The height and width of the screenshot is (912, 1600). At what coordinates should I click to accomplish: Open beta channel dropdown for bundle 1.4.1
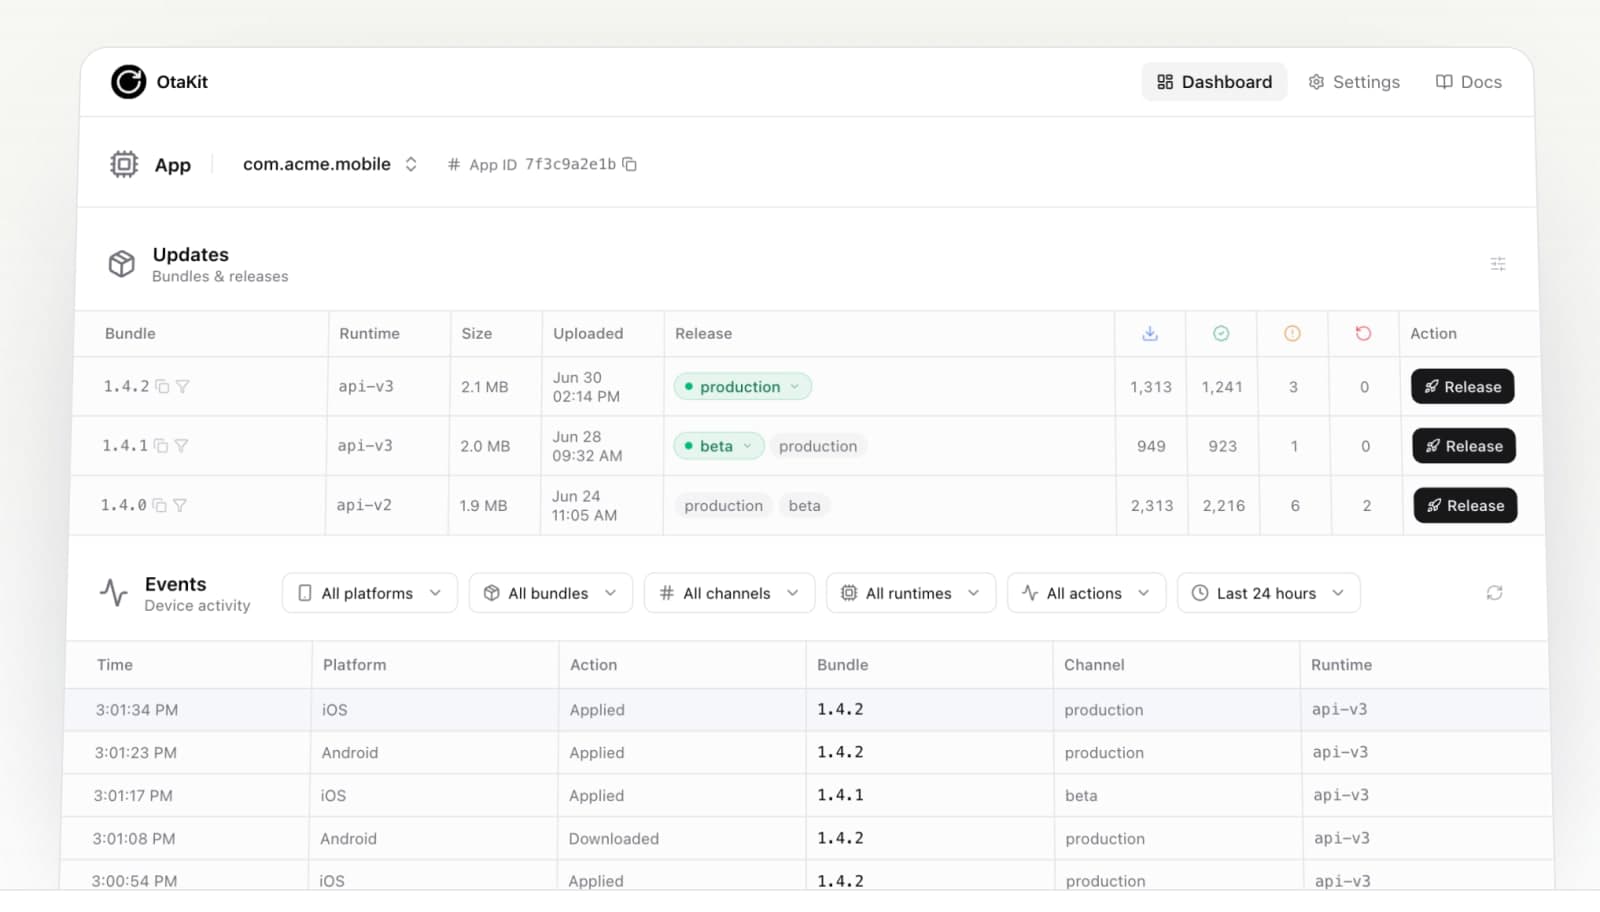click(x=719, y=446)
